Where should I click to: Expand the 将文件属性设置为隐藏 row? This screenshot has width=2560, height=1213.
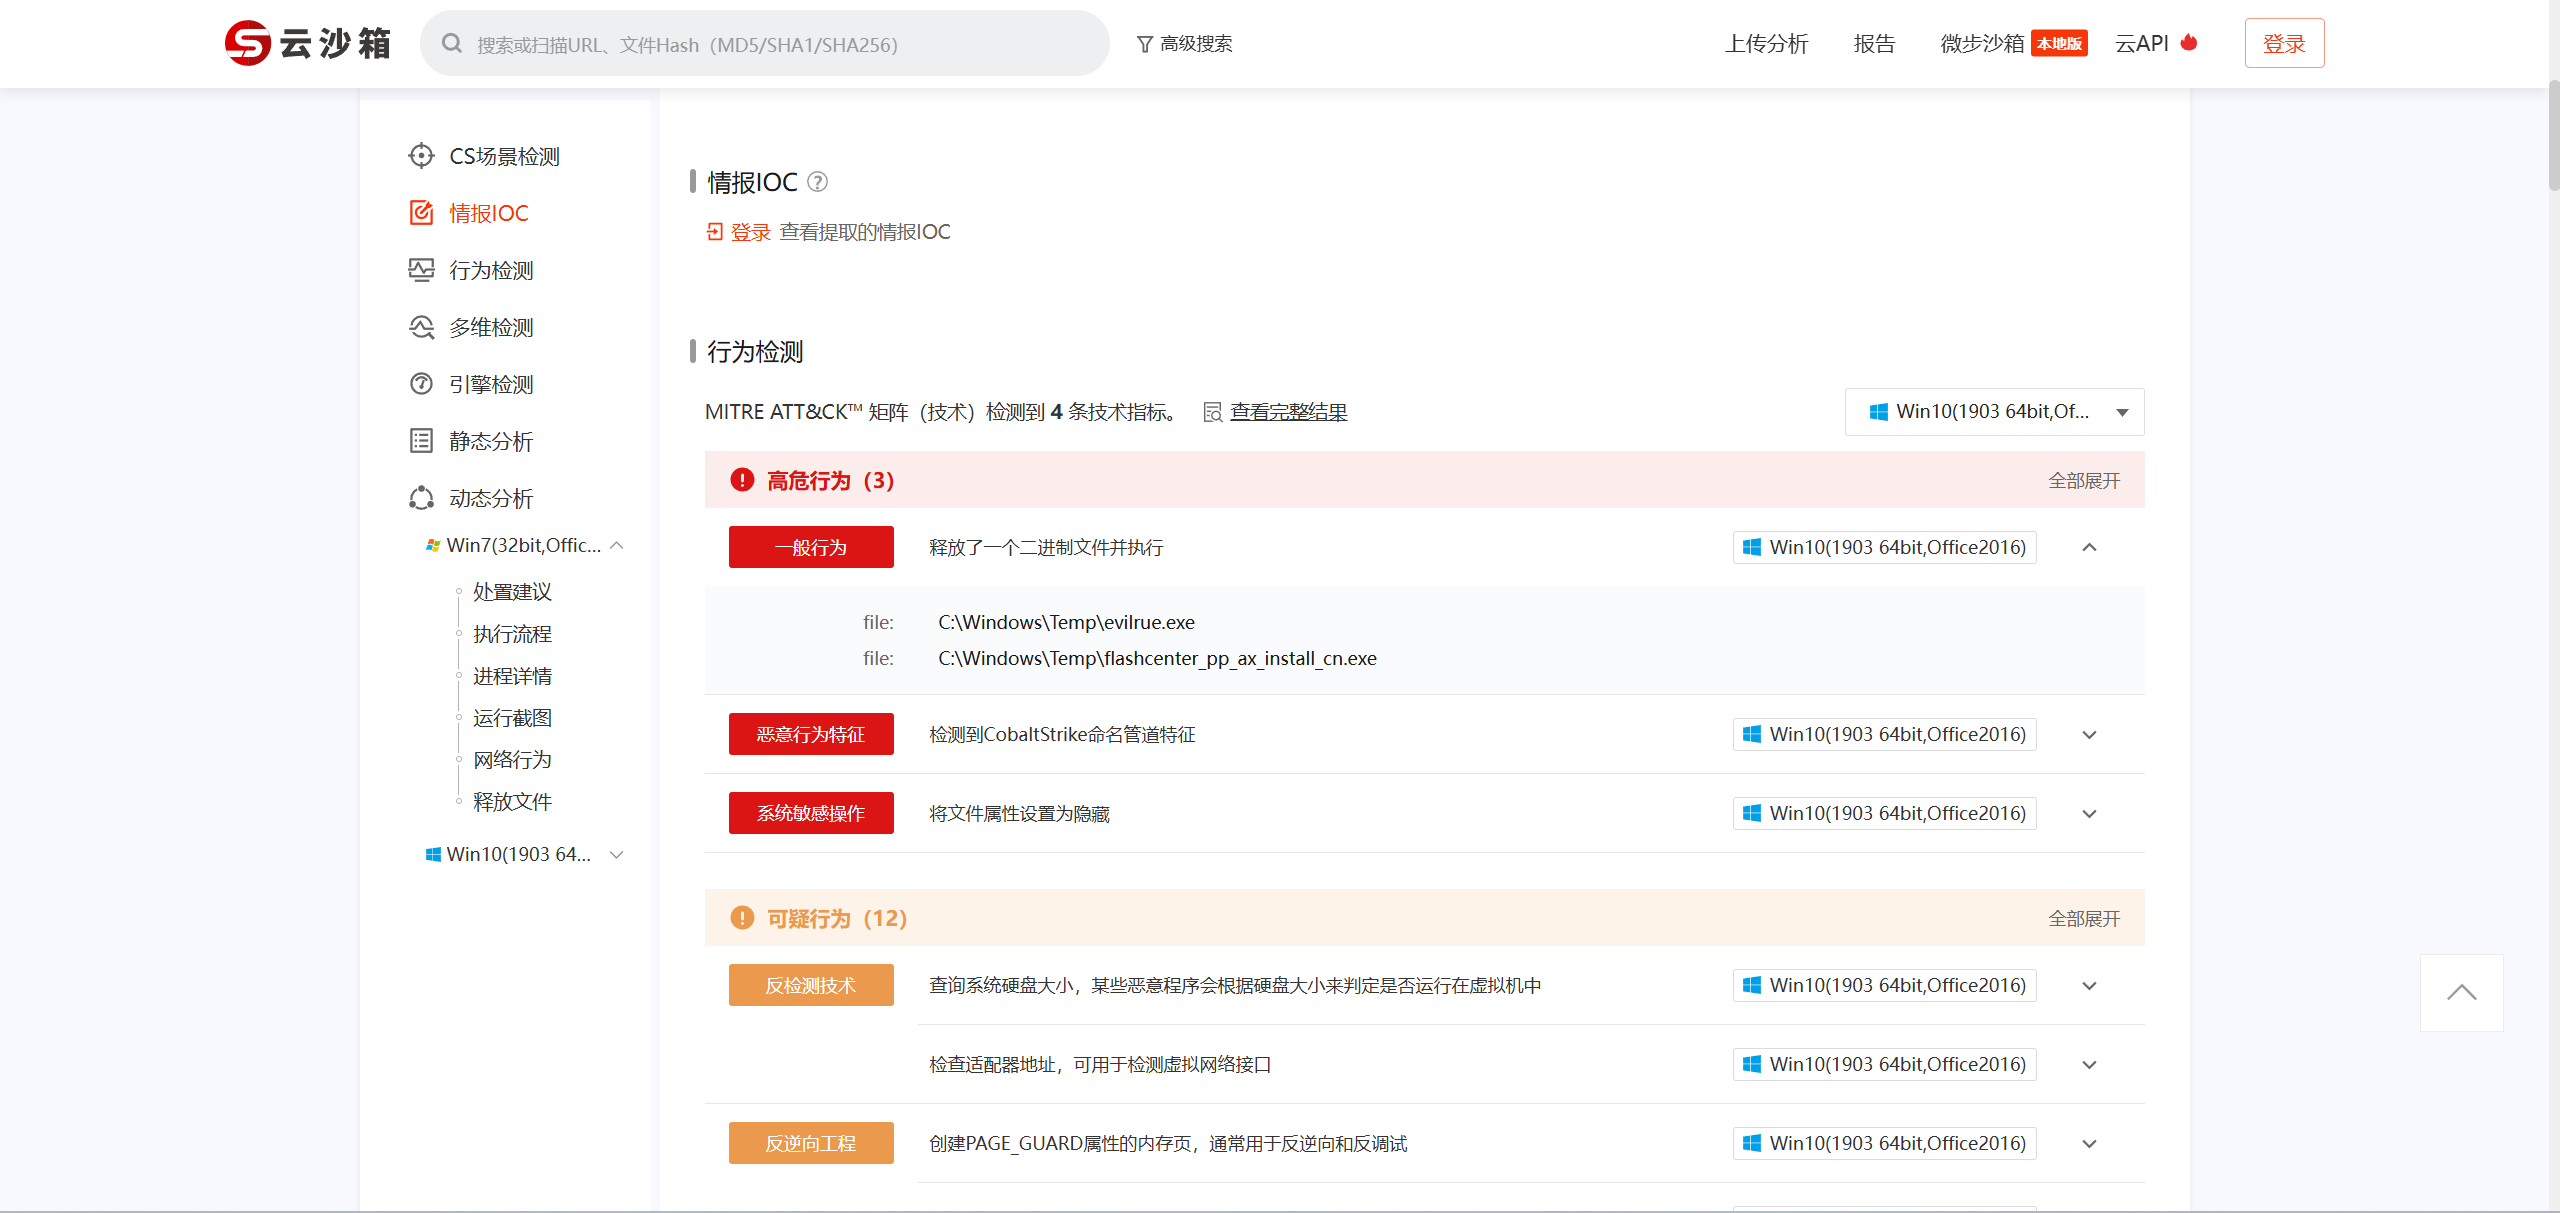(x=2089, y=814)
